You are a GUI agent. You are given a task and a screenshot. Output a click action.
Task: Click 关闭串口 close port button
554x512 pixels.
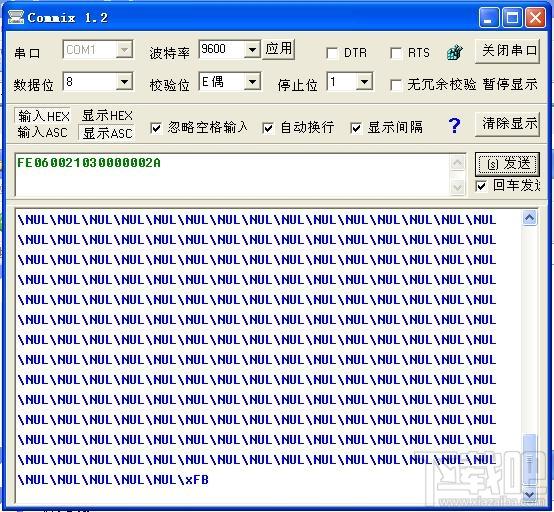(507, 51)
